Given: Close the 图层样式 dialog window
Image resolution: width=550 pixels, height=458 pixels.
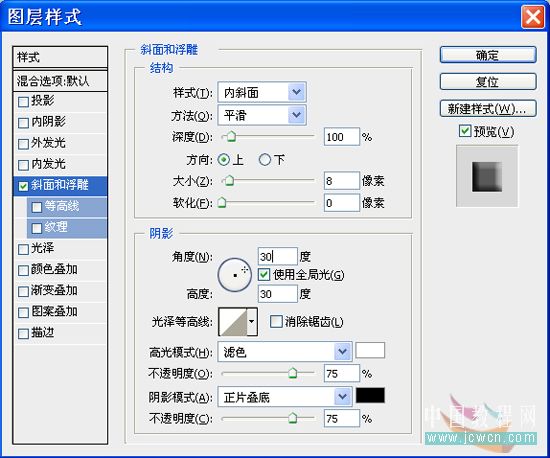Looking at the screenshot, I should (x=533, y=17).
